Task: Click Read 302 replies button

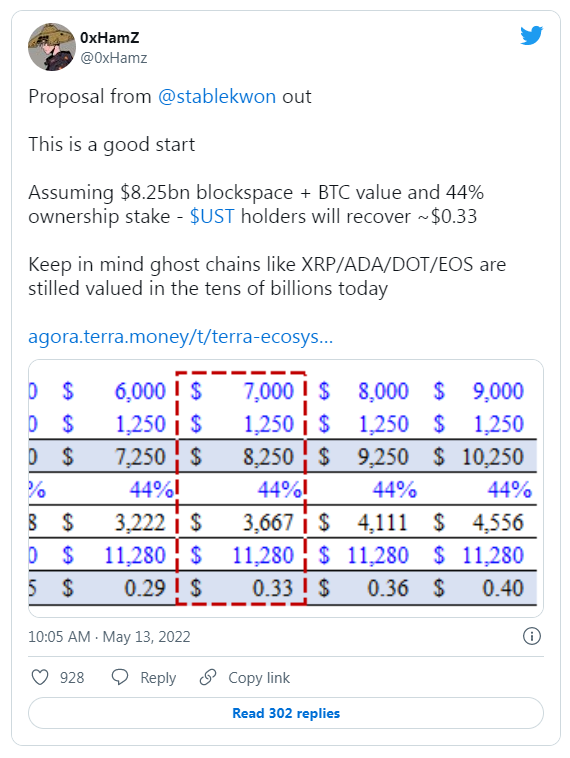Action: click(x=286, y=713)
